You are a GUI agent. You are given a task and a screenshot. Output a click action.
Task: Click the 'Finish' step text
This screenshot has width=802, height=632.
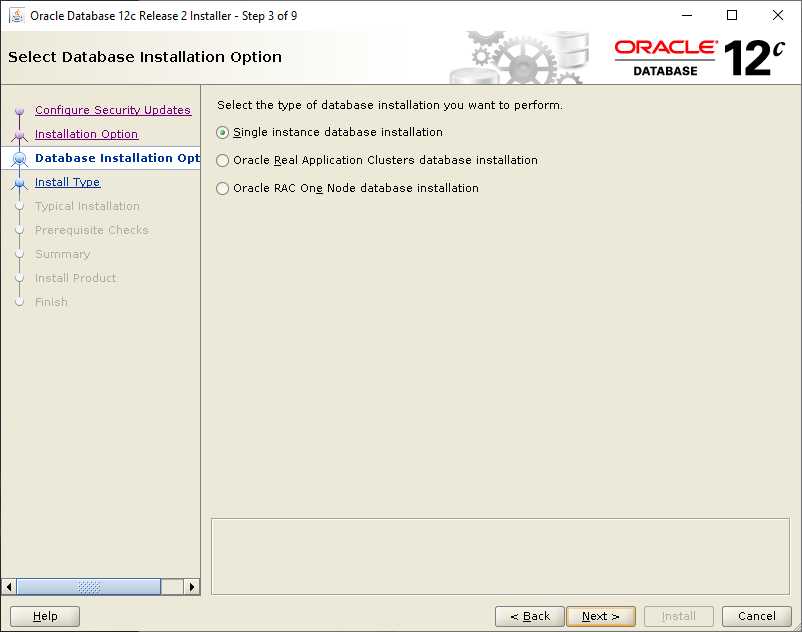[51, 302]
